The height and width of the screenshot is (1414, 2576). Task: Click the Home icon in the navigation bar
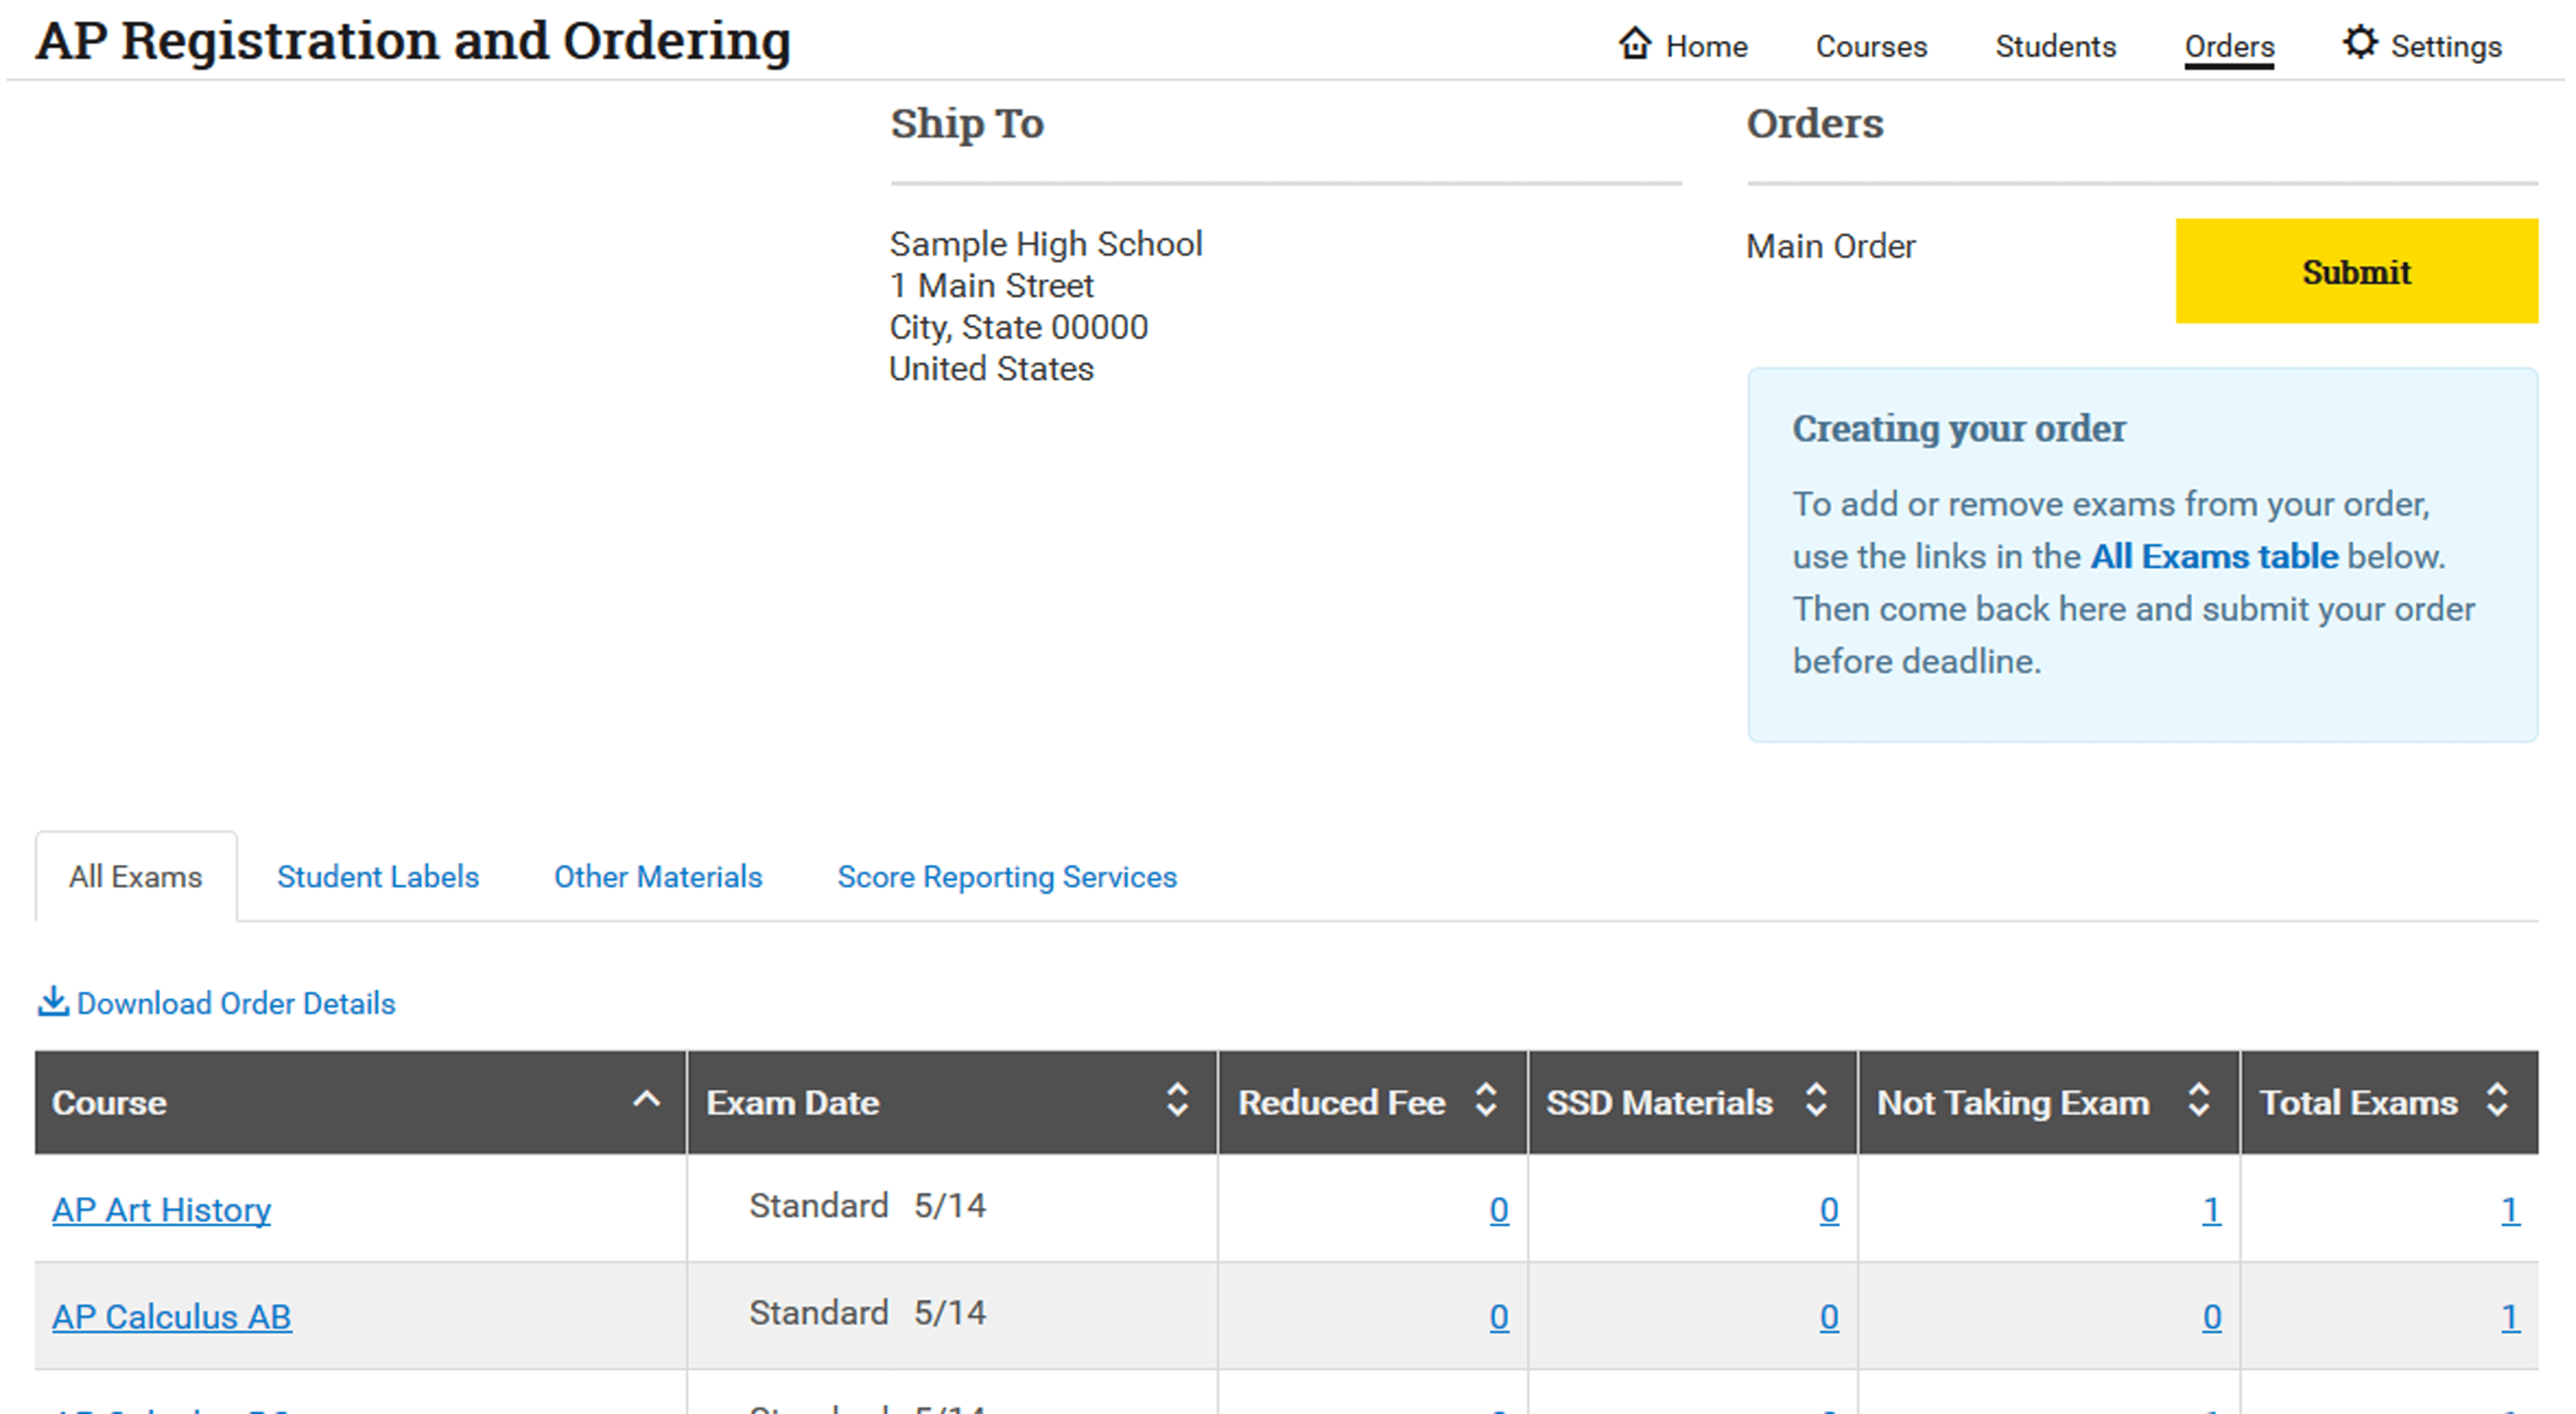coord(1635,44)
